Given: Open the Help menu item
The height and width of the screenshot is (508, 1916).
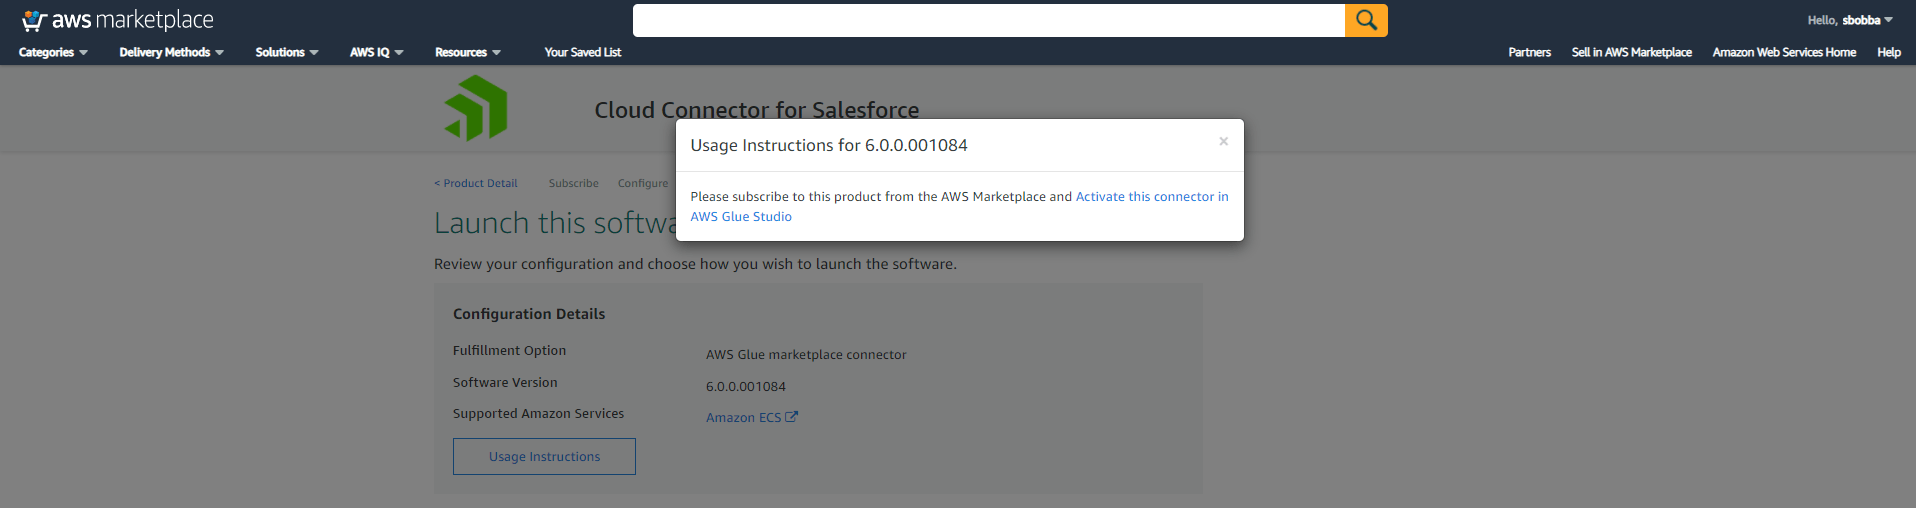Looking at the screenshot, I should 1888,52.
